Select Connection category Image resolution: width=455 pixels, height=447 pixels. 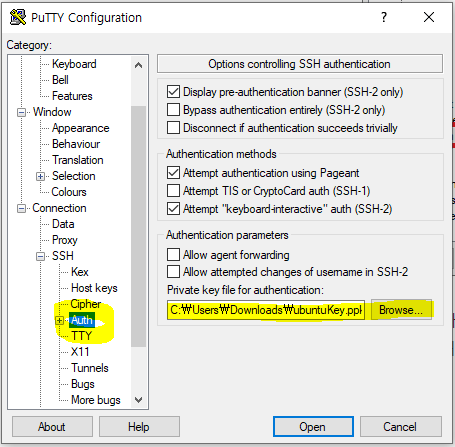(x=59, y=208)
